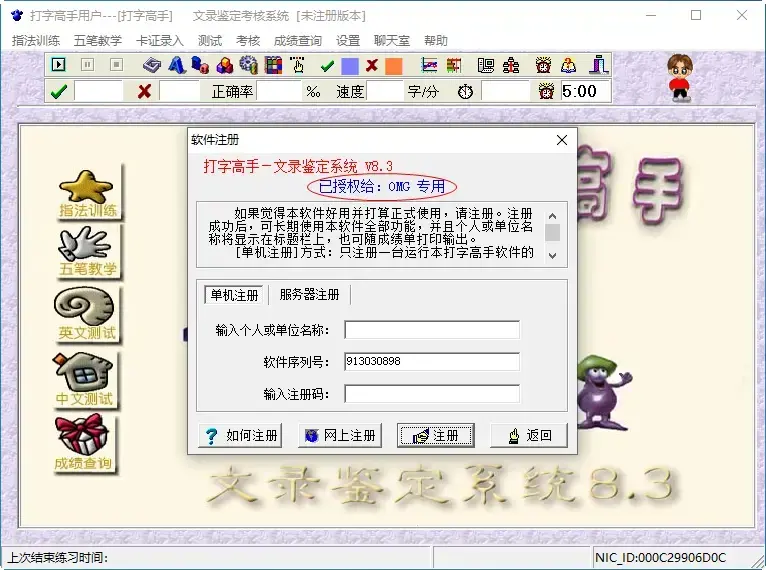Click the stop toolbar button
This screenshot has width=766, height=570.
tap(116, 64)
